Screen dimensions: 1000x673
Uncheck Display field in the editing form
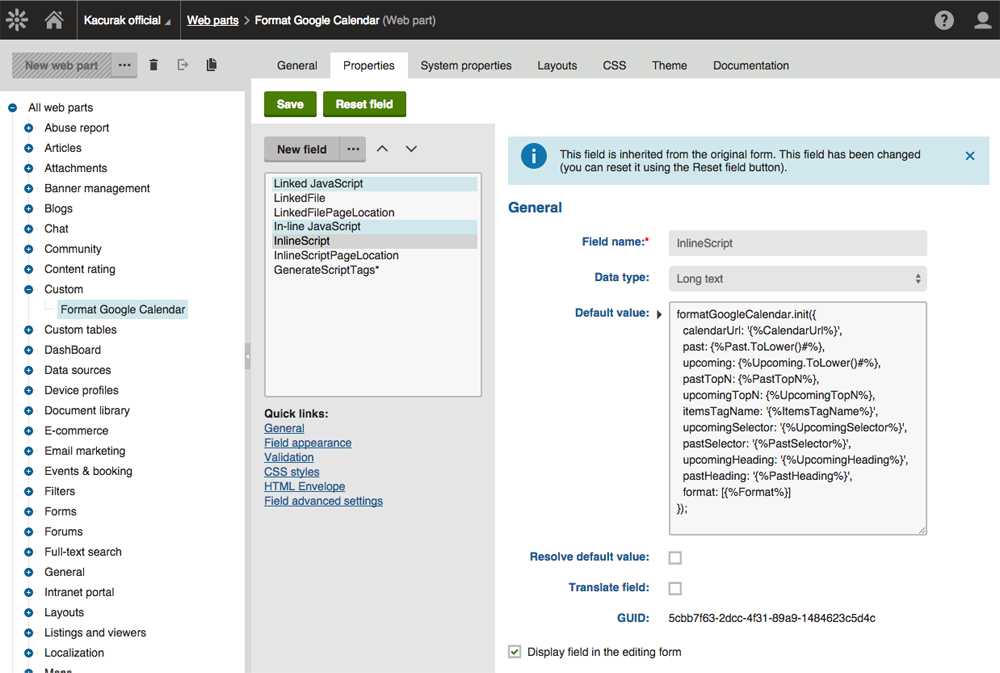(515, 652)
